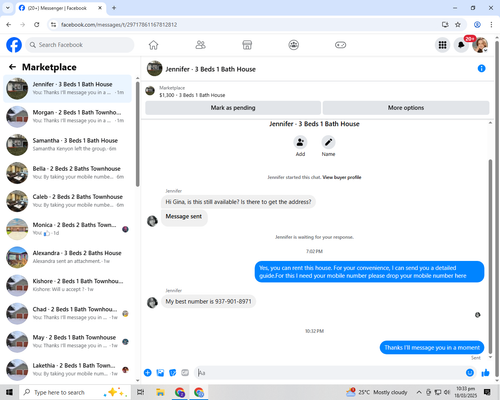Open the Facebook logo home link
The width and height of the screenshot is (500, 400).
pyautogui.click(x=14, y=45)
